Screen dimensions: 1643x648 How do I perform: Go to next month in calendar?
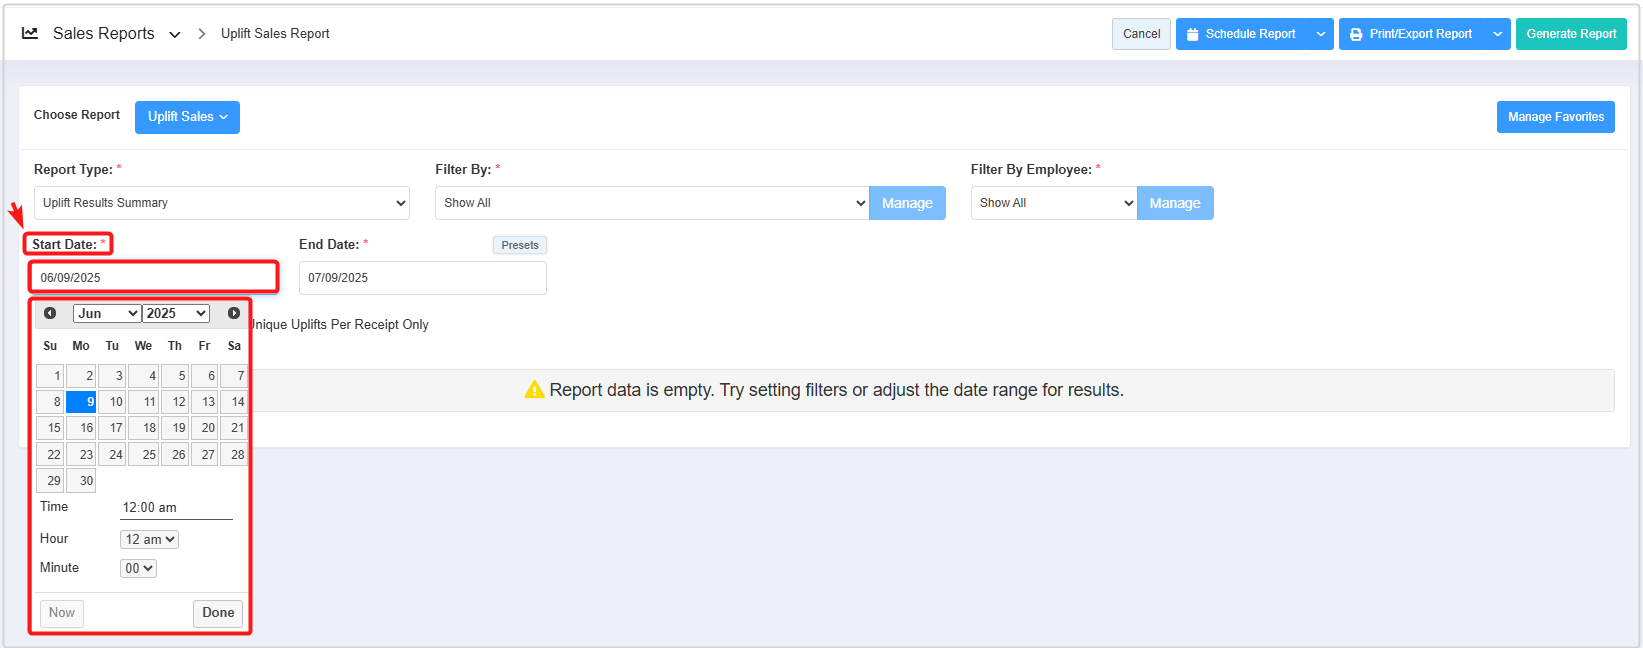[234, 313]
